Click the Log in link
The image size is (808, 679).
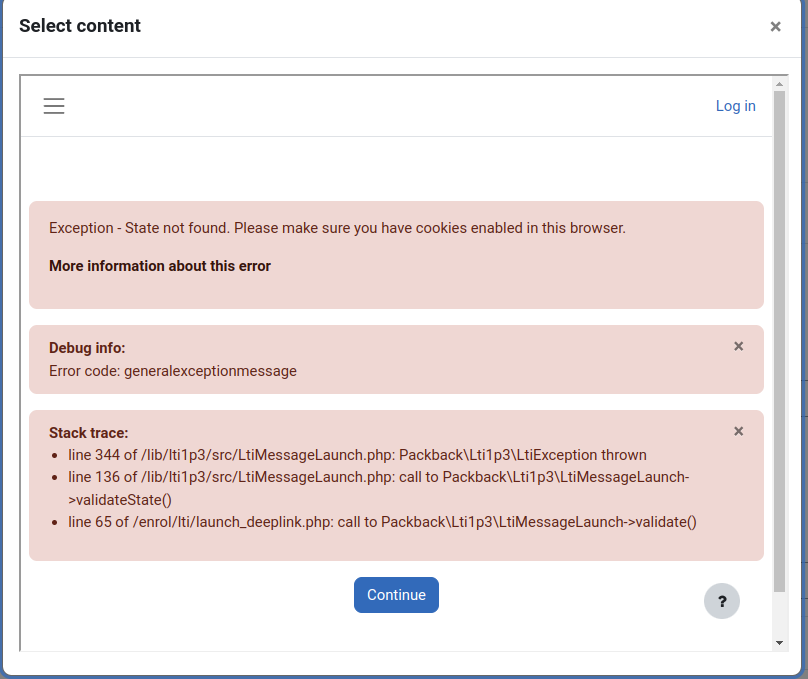coord(735,106)
